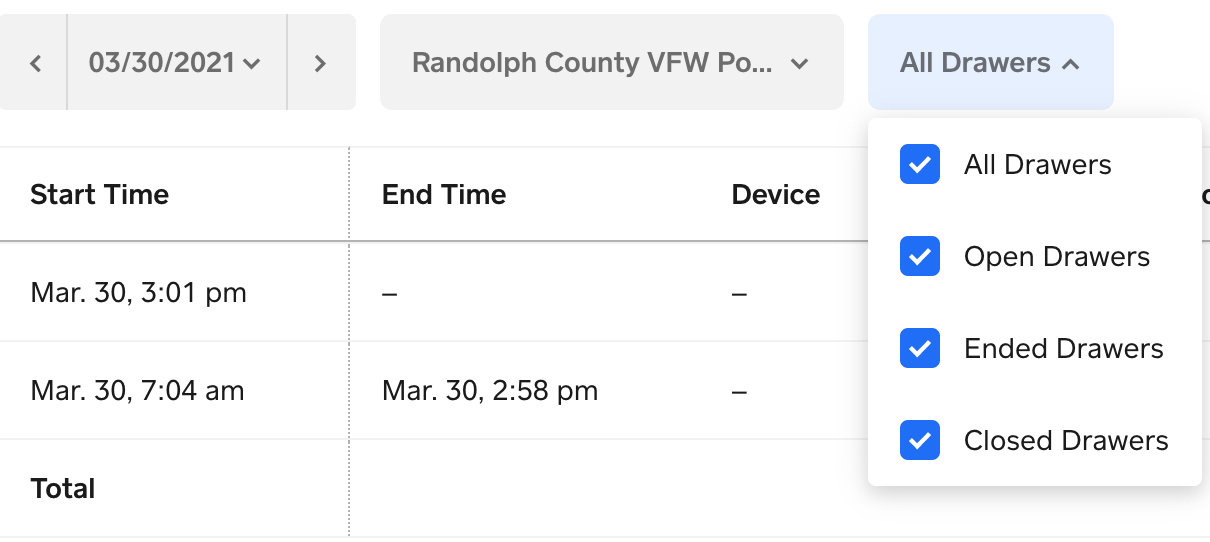Uncheck the Ended Drawers checkbox
This screenshot has height=542, width=1210.
[x=920, y=348]
